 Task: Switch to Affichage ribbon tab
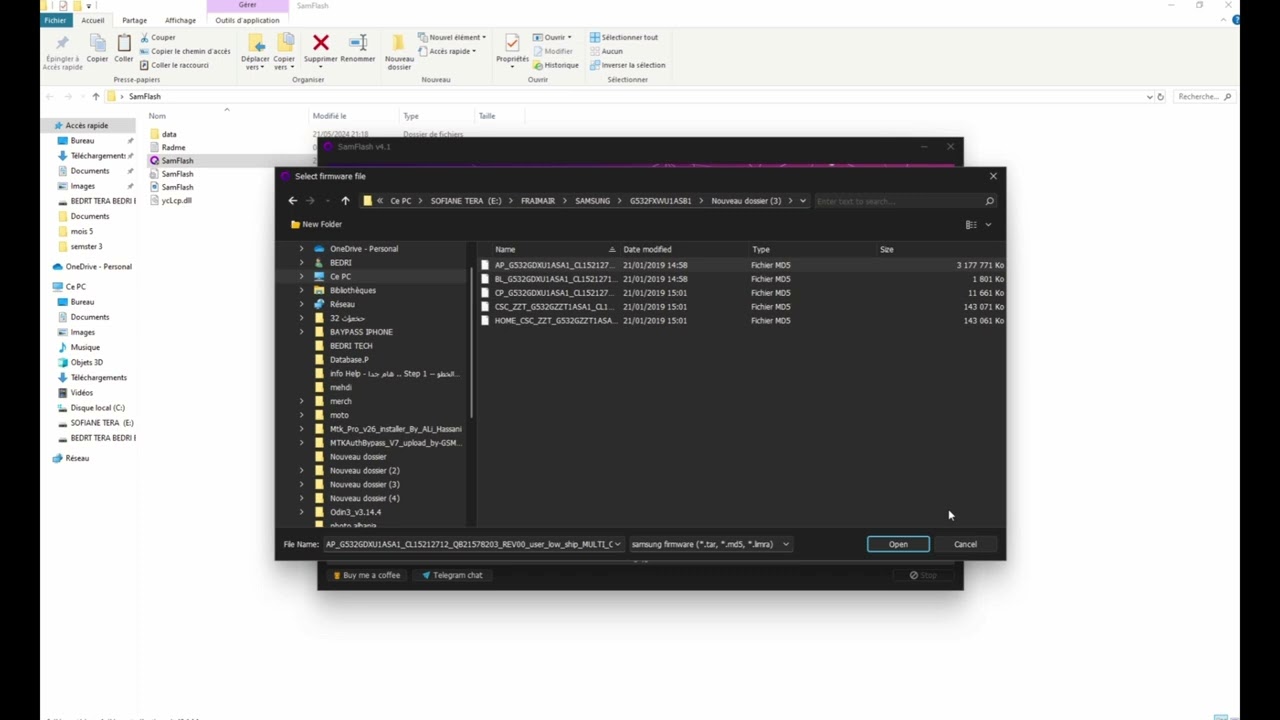coord(180,20)
